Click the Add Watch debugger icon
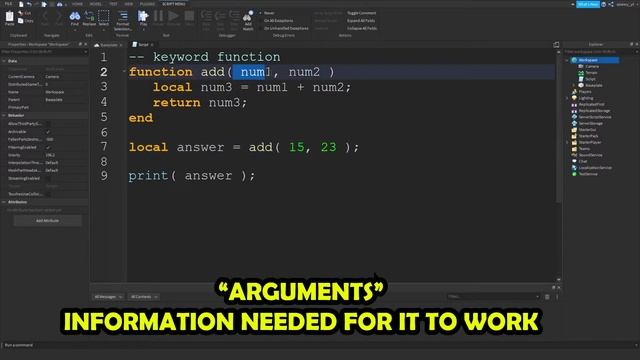Viewport: 640px width, 360px height. (248, 16)
